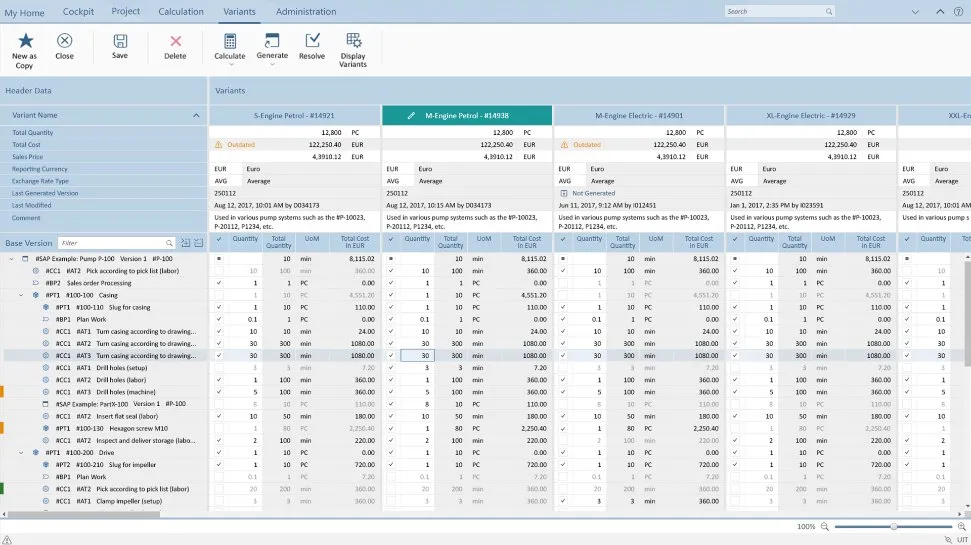The width and height of the screenshot is (971, 545).
Task: Collapse the Variant Name header section
Action: [x=196, y=116]
